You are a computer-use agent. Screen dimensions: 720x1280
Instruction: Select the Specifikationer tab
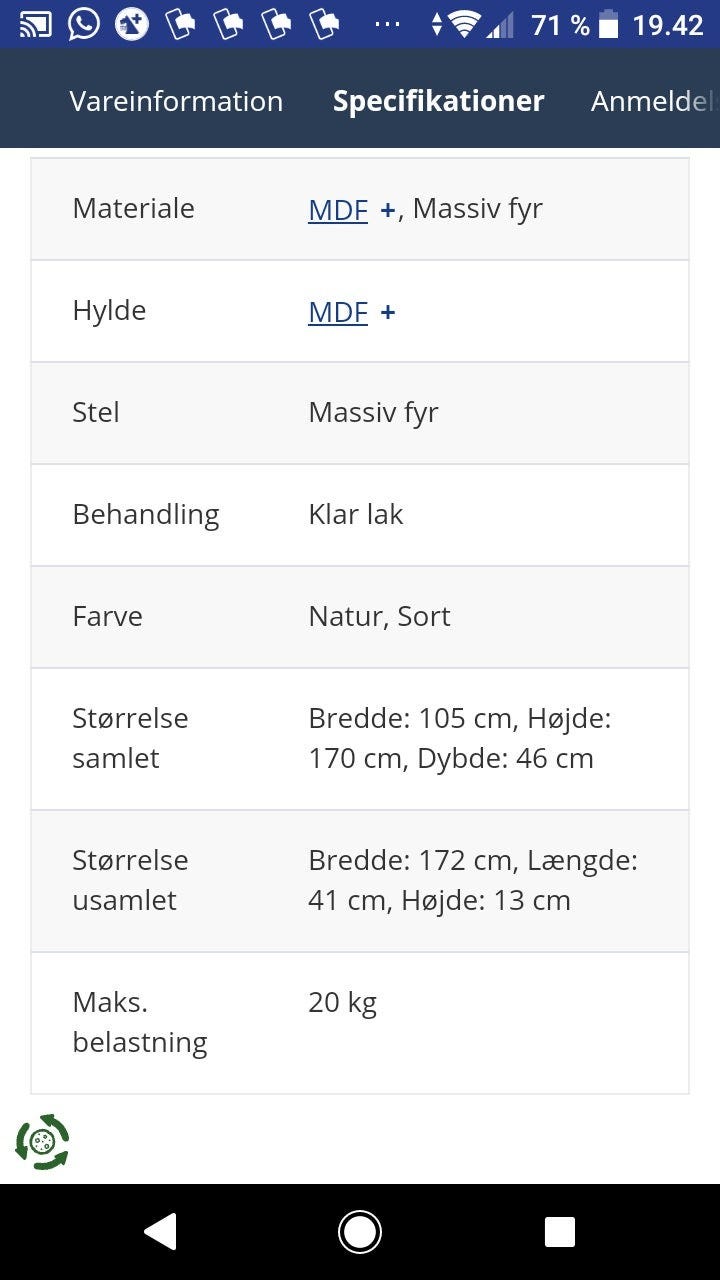pyautogui.click(x=438, y=100)
